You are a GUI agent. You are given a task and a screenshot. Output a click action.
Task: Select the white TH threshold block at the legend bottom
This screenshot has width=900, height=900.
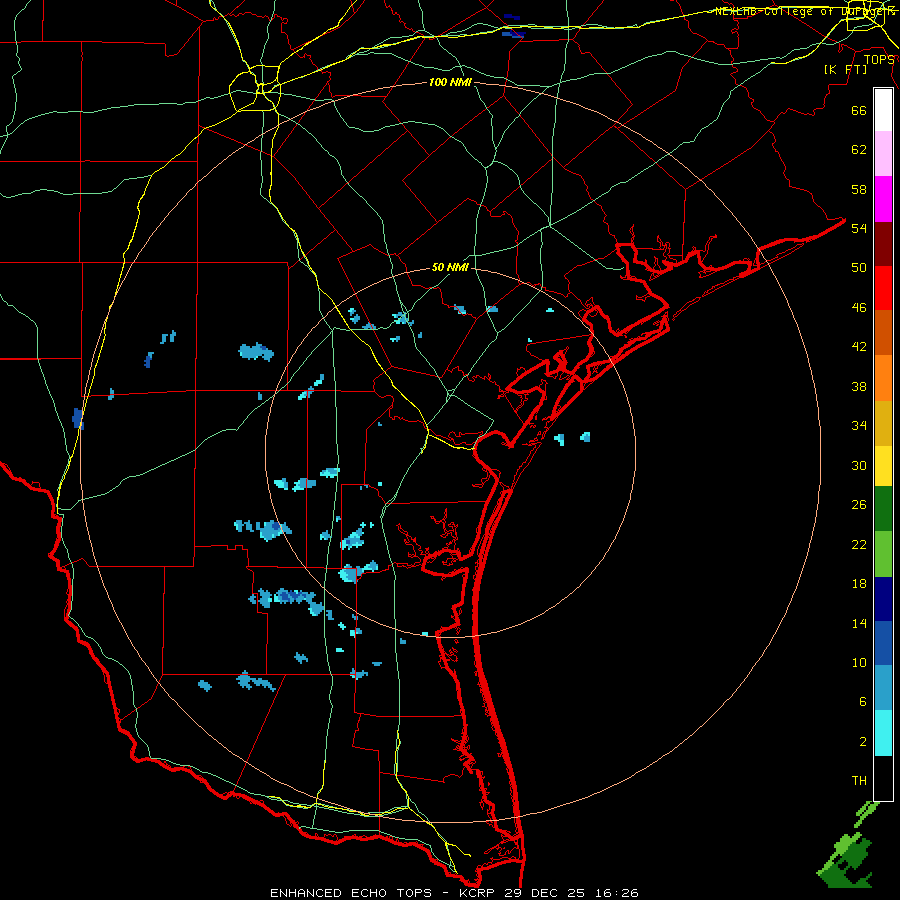(x=883, y=778)
